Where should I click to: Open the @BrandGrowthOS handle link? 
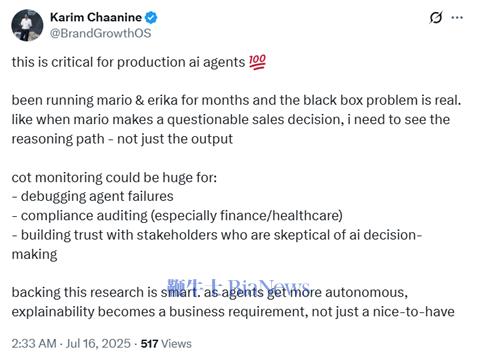[x=100, y=33]
